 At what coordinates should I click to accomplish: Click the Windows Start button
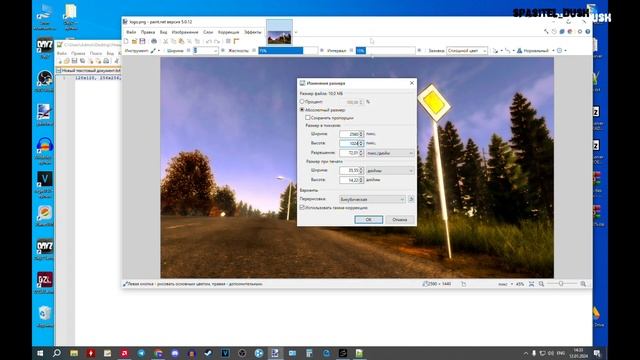pyautogui.click(x=40, y=353)
